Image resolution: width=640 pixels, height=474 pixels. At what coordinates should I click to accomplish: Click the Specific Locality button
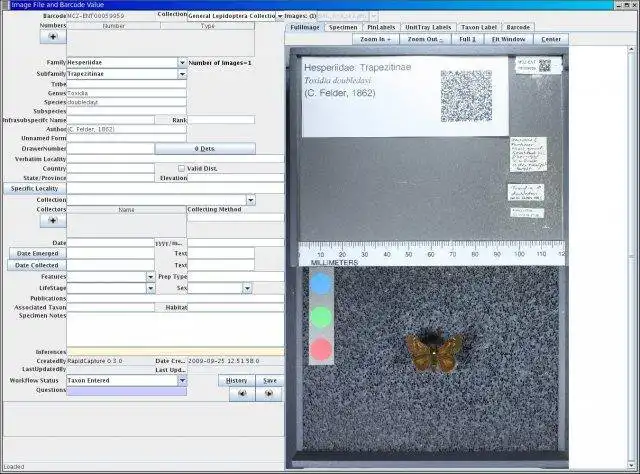(x=34, y=188)
